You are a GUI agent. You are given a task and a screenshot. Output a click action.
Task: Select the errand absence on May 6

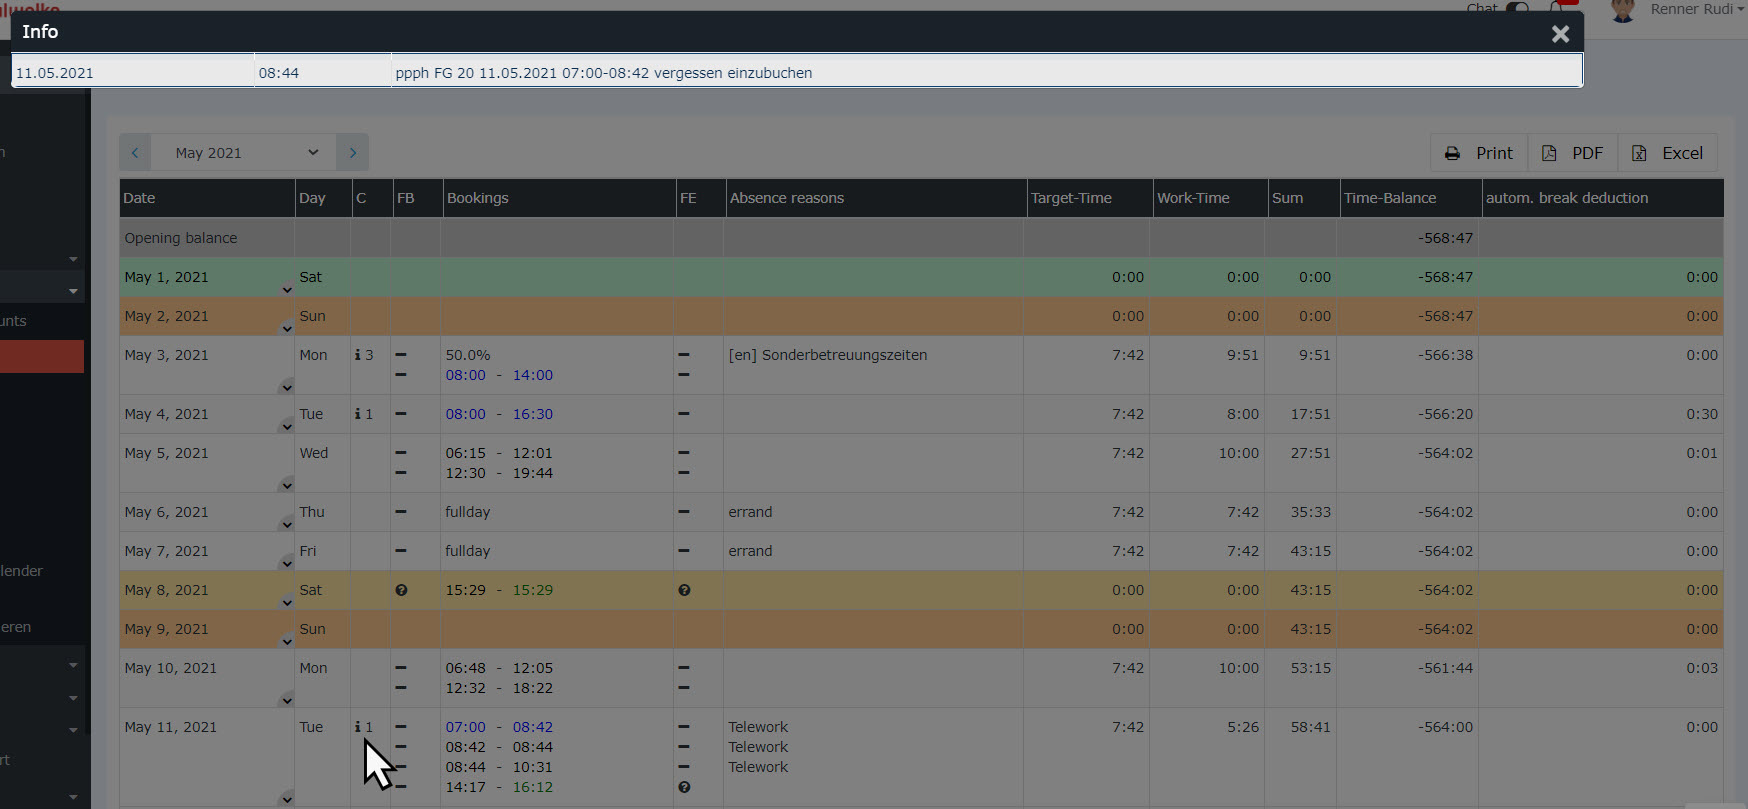[750, 512]
